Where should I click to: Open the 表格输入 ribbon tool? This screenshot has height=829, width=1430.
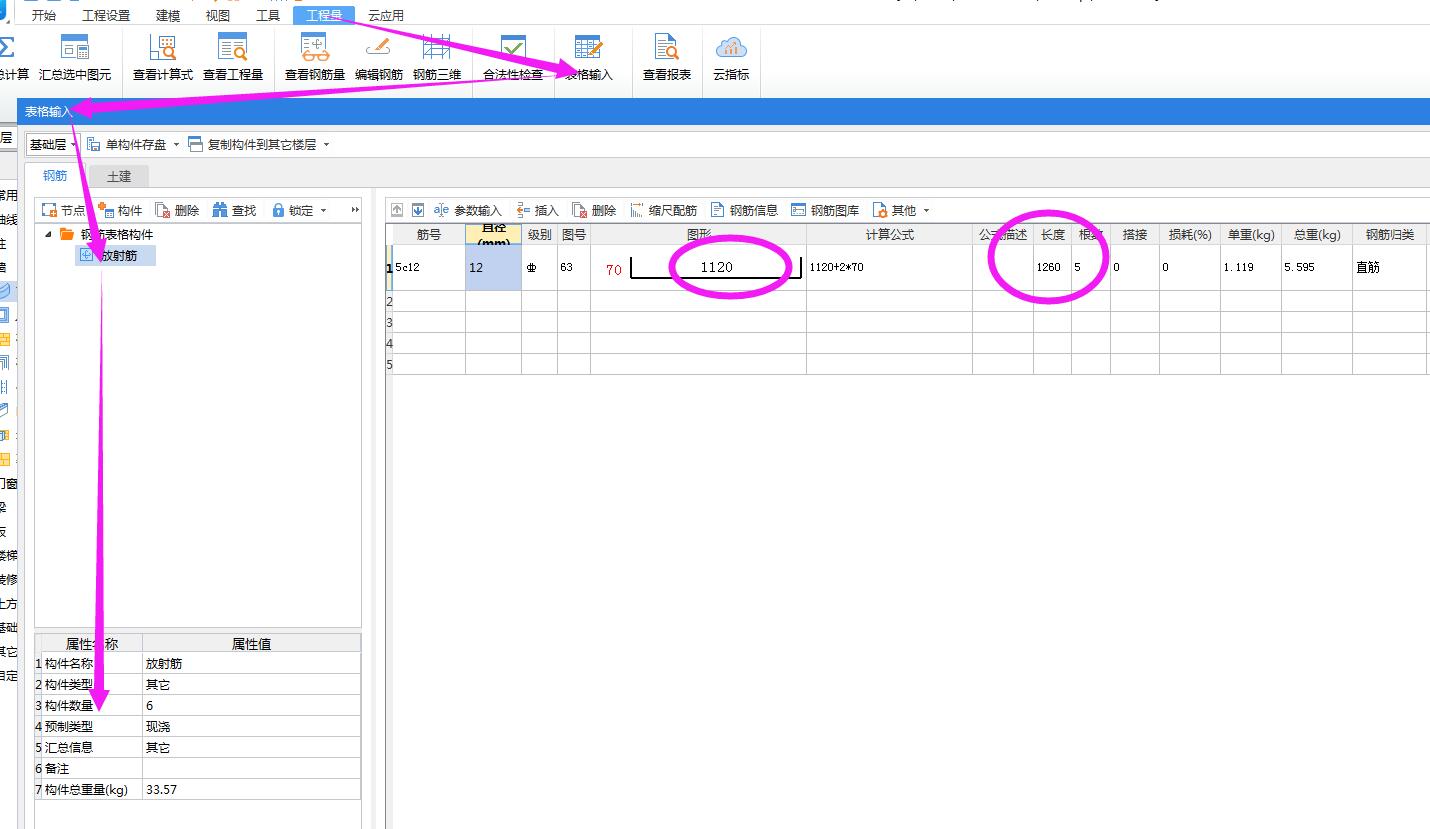[x=588, y=58]
